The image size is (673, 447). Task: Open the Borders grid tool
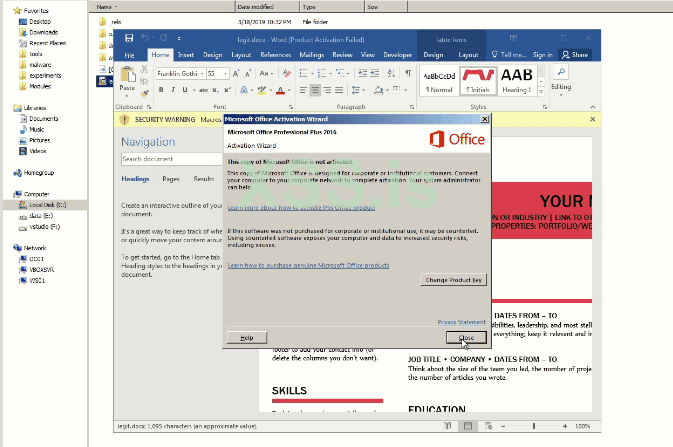(397, 90)
